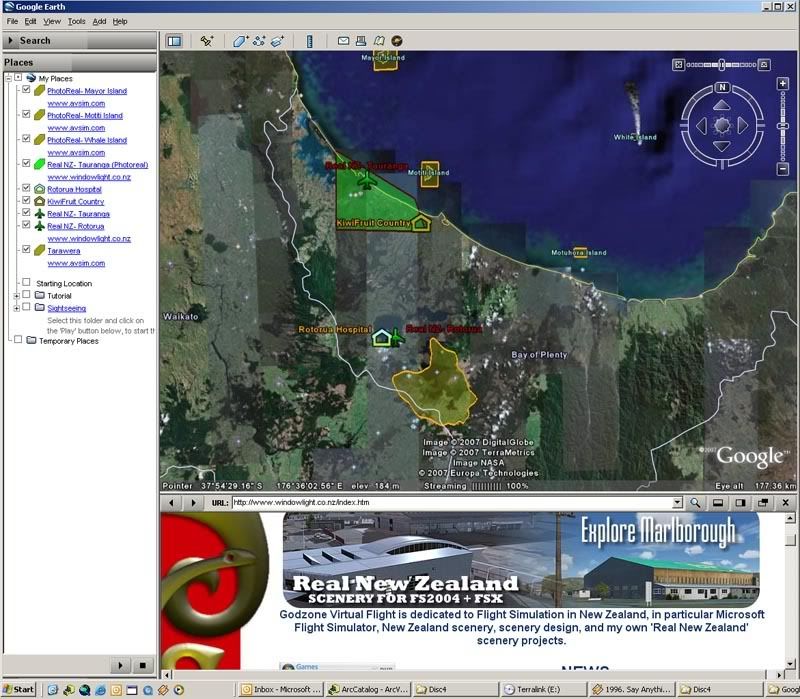Image resolution: width=800 pixels, height=699 pixels.
Task: Adjust the vertical zoom slider handle
Action: [x=783, y=126]
